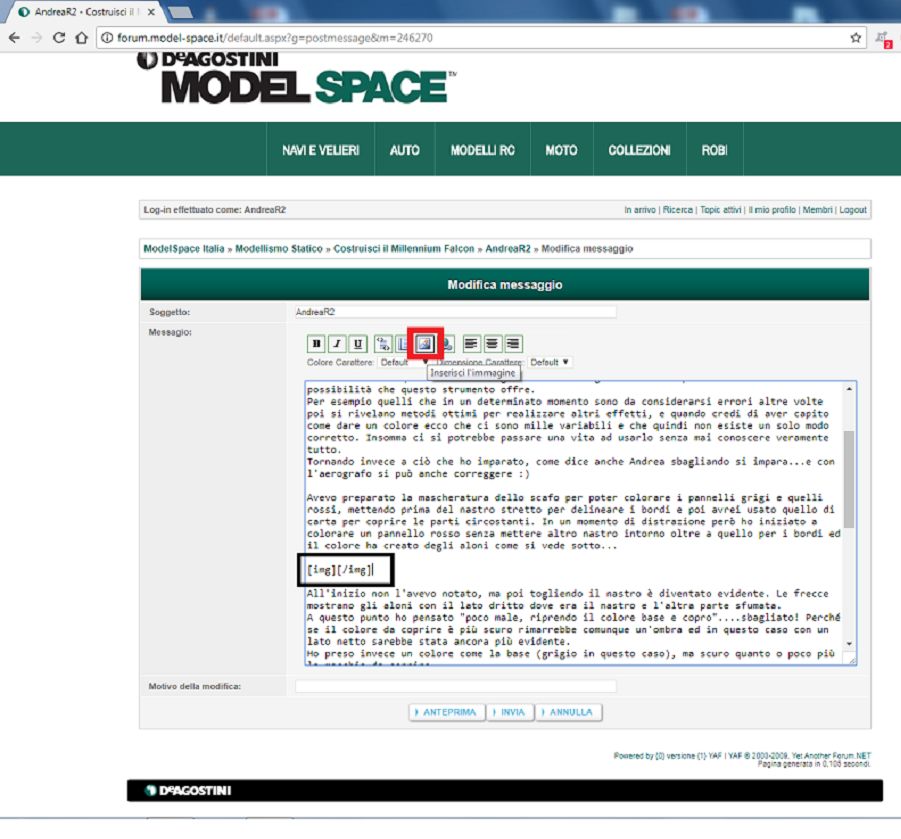901x839 pixels.
Task: Apply underline formatting to text
Action: click(358, 343)
